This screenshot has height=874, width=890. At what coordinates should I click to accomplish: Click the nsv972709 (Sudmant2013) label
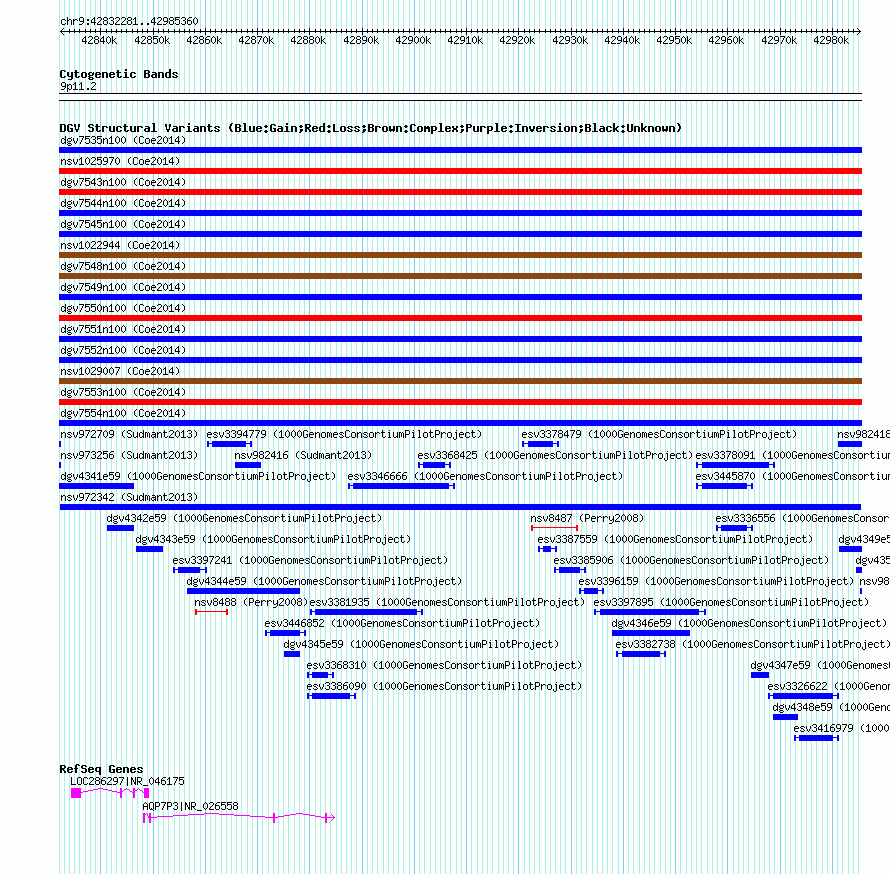point(129,434)
